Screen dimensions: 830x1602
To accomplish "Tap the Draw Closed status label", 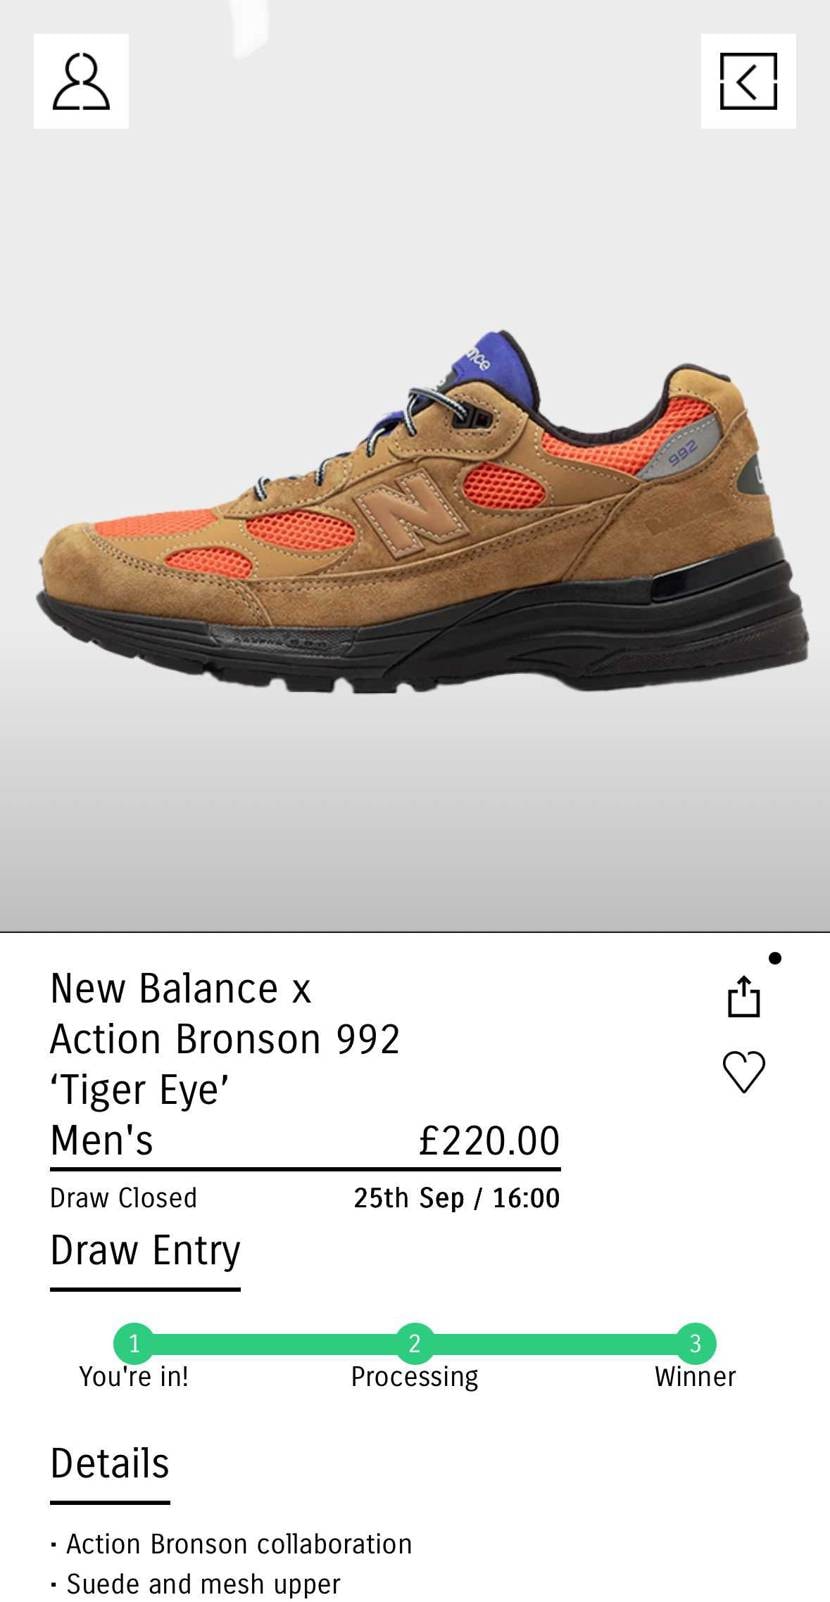I will 124,1198.
